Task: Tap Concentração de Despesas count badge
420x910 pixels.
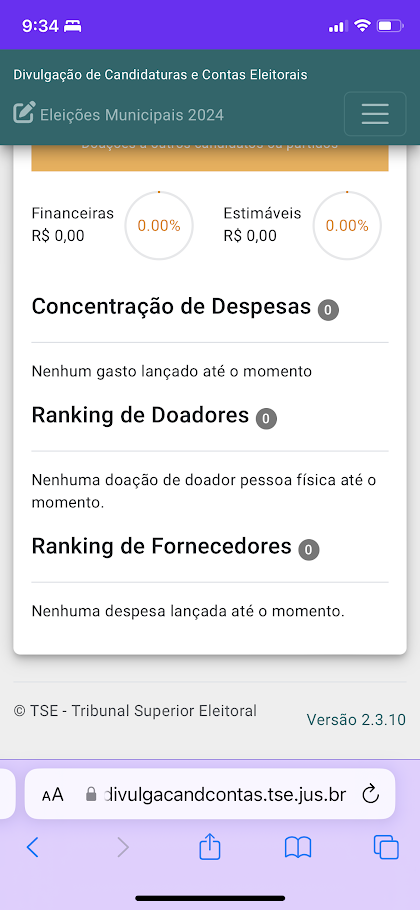Action: 328,310
